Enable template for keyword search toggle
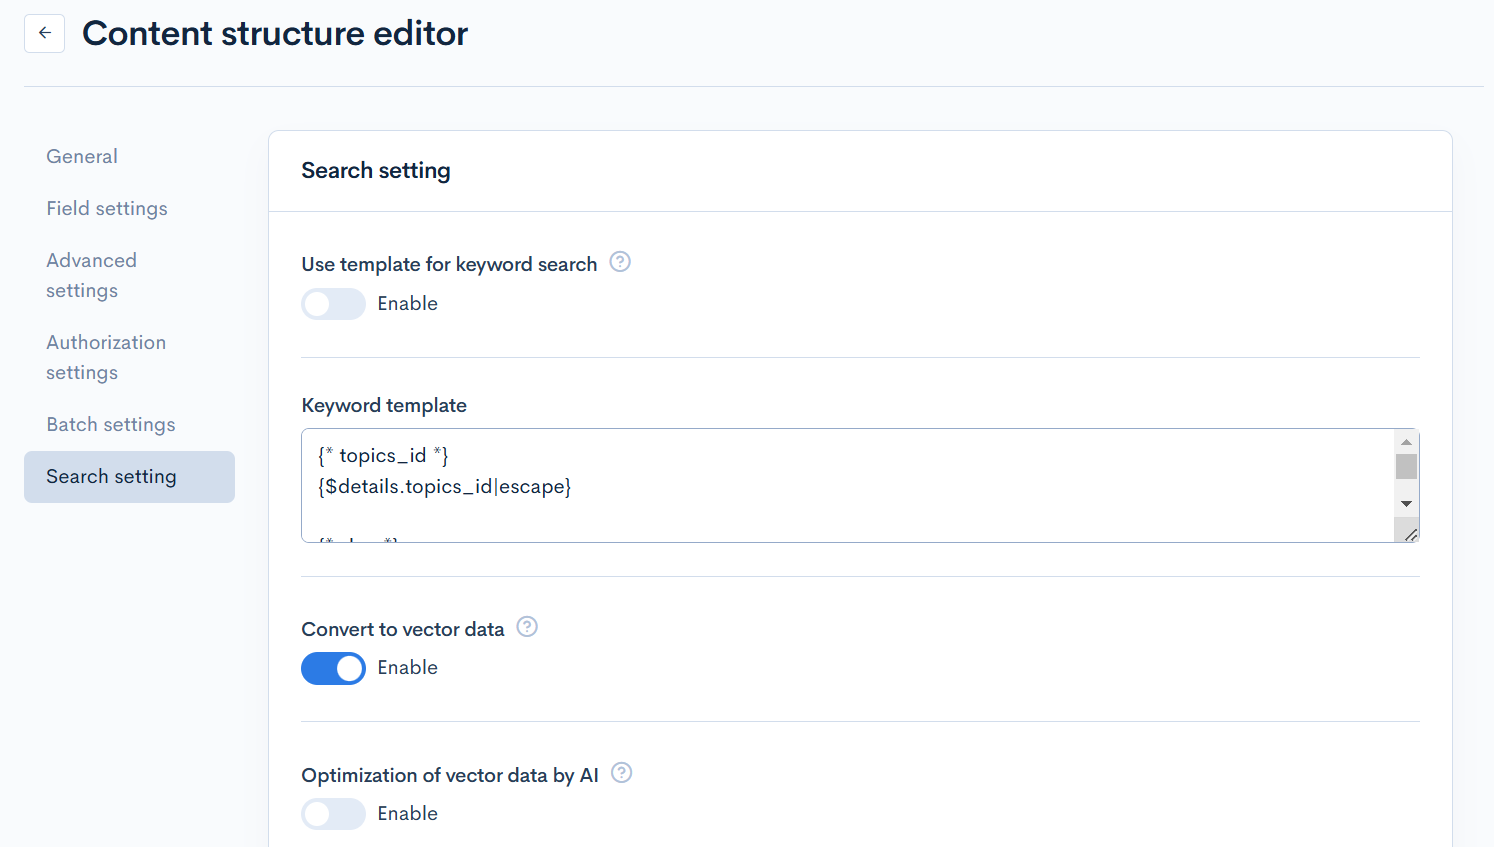 (x=333, y=304)
